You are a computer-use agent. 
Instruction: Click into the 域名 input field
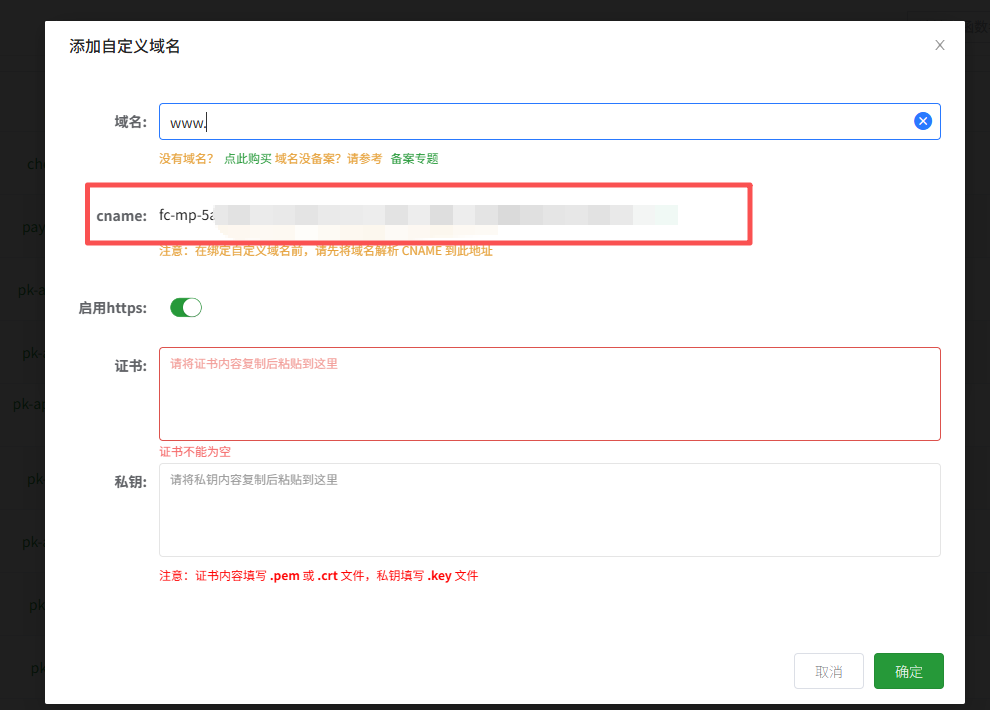(x=540, y=121)
